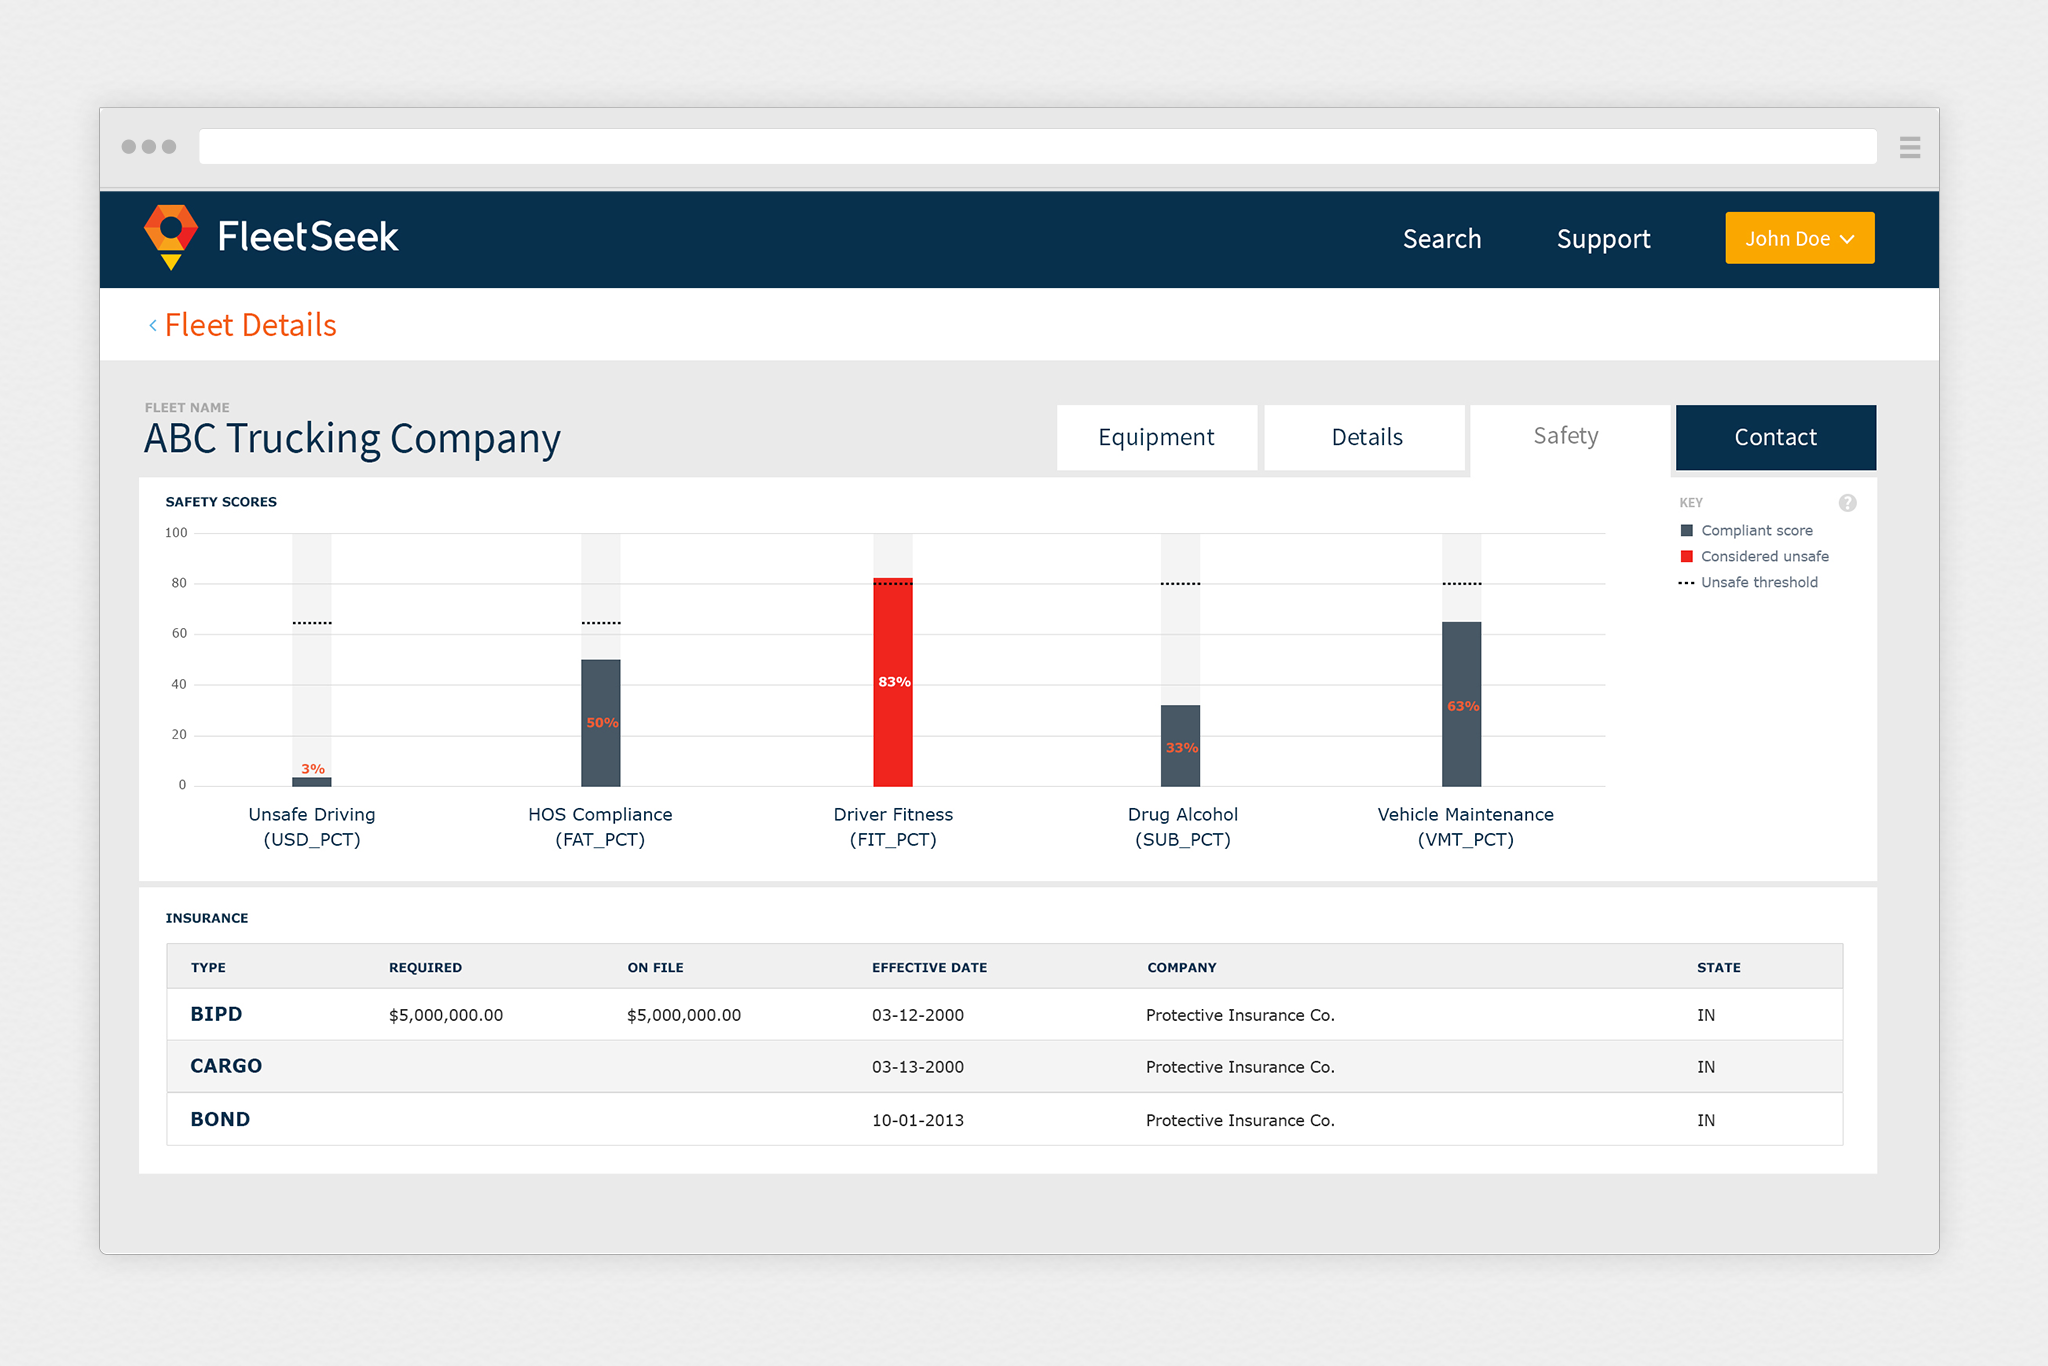The image size is (2048, 1366).
Task: Click the back chevron beside Fleet Details
Action: (153, 326)
